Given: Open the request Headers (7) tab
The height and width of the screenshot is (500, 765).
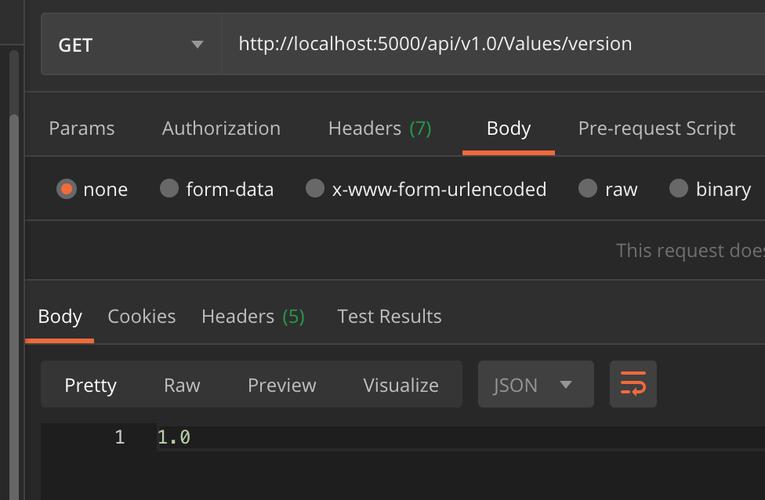Looking at the screenshot, I should (380, 128).
